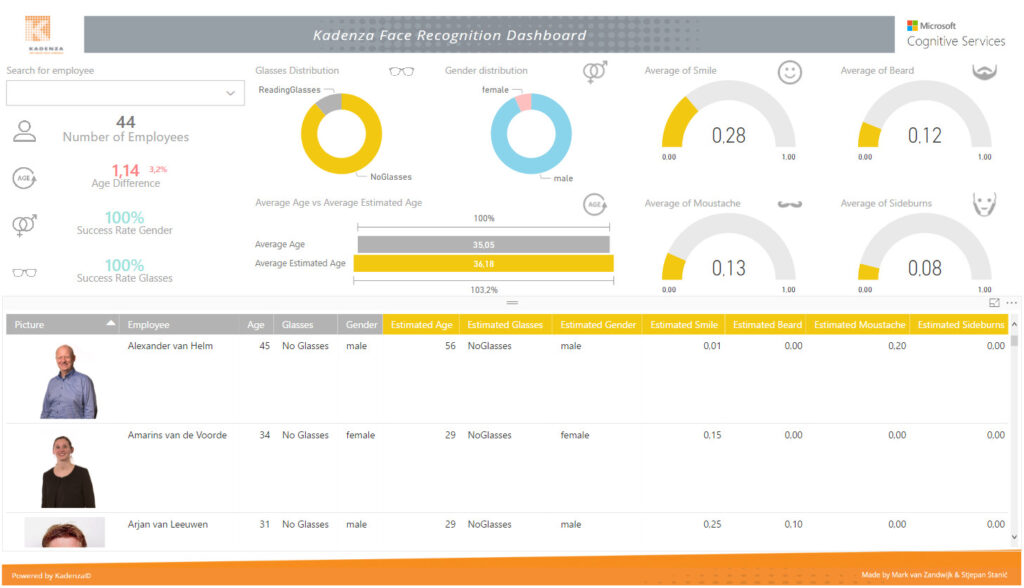Click the yellow Average Estimated Age bar
Image resolution: width=1024 pixels, height=588 pixels.
pos(483,263)
